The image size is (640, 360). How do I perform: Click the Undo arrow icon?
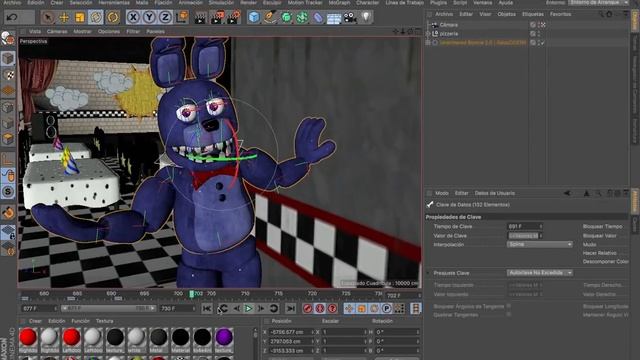[x=12, y=17]
